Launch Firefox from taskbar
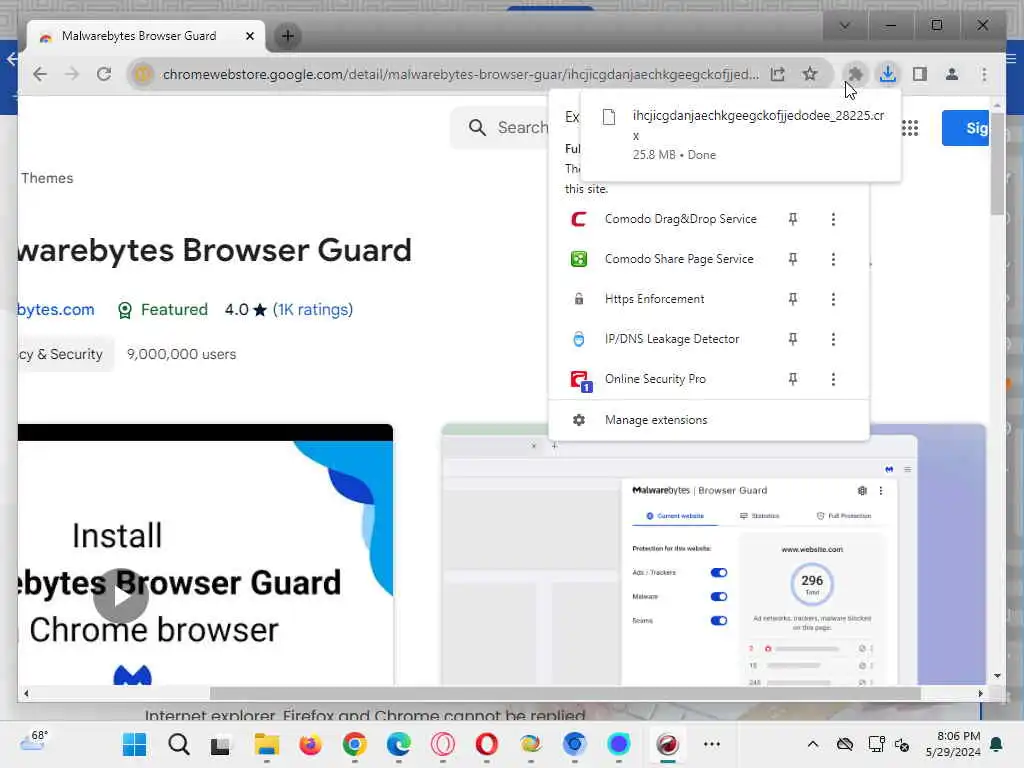 (x=310, y=744)
